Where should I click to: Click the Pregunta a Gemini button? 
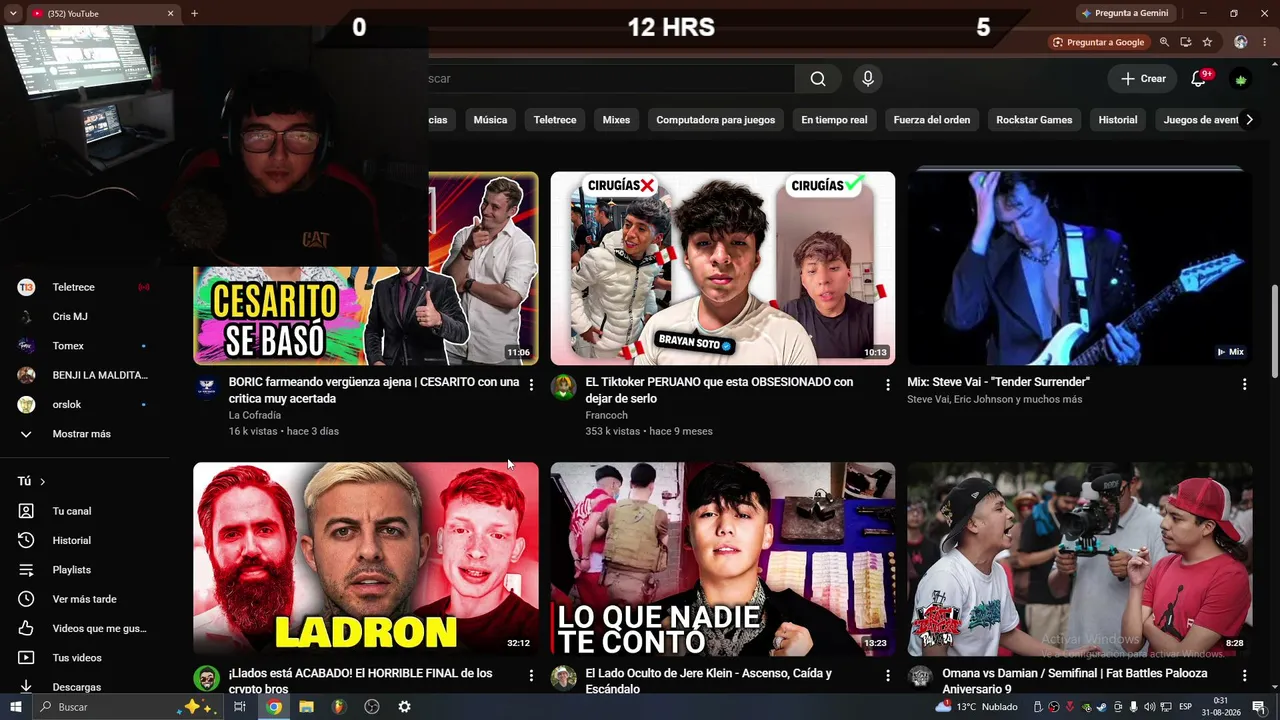pos(1125,13)
